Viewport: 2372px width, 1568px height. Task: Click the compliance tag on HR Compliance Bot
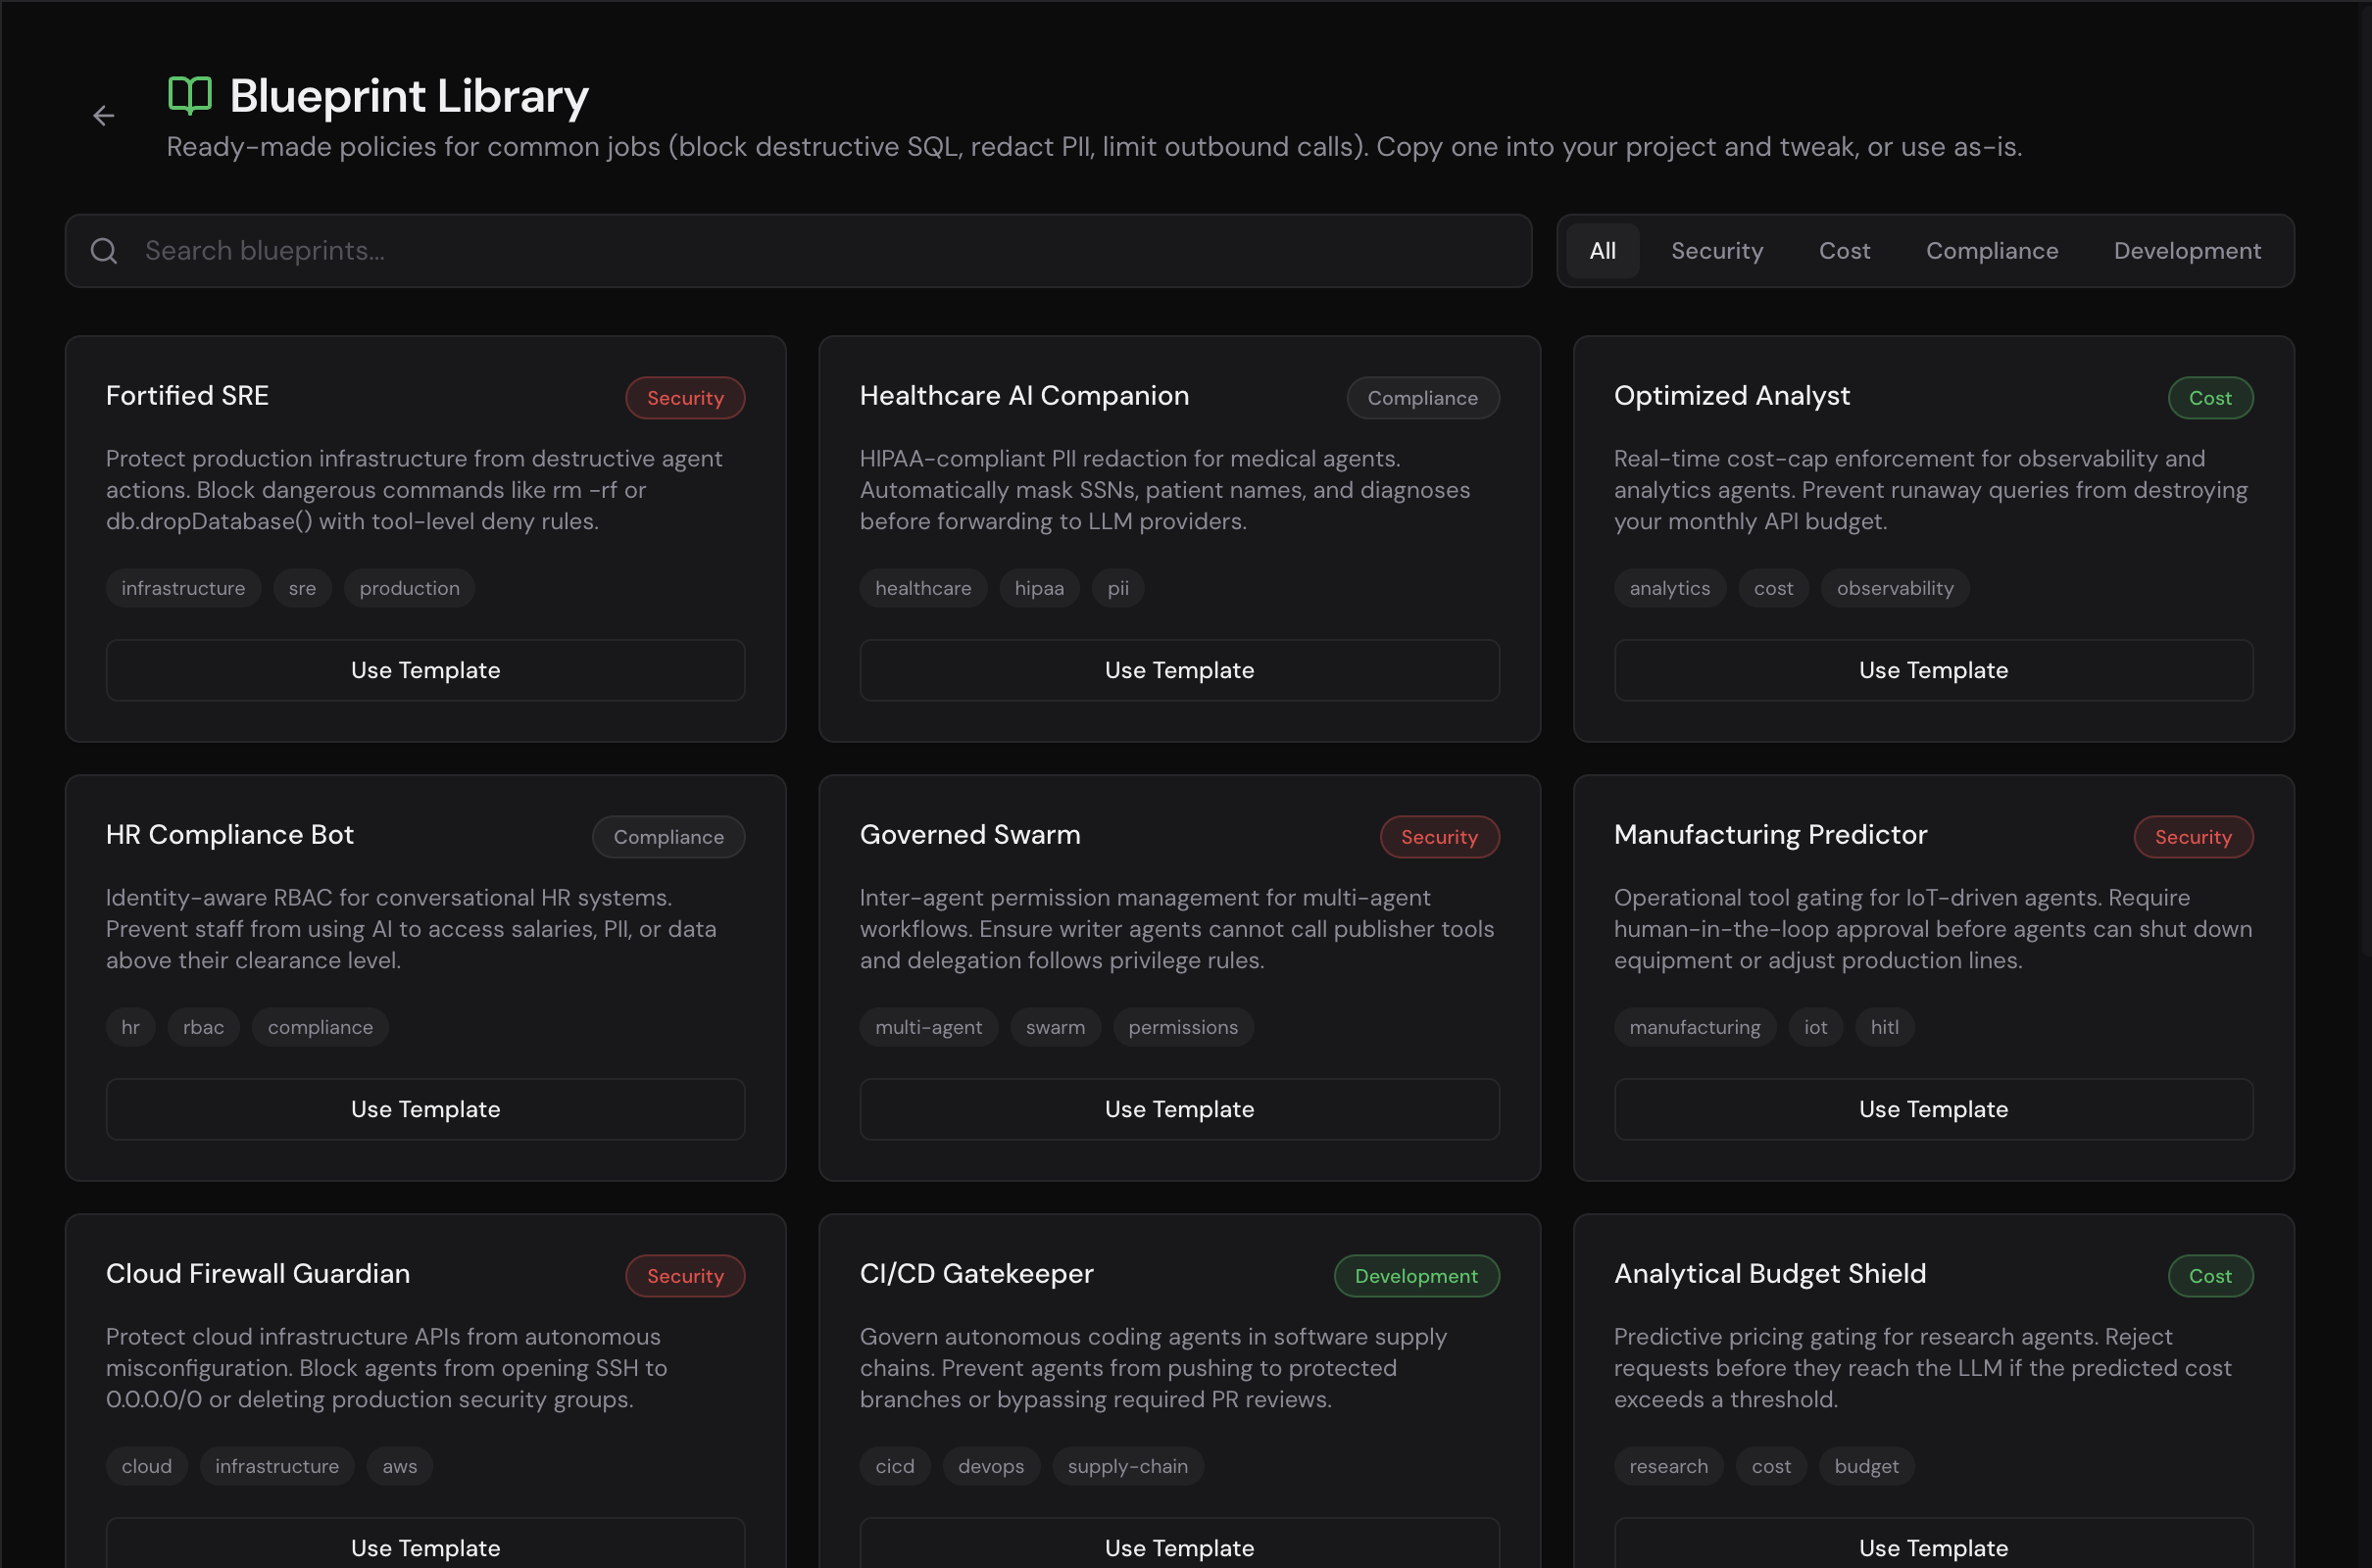click(x=320, y=1027)
